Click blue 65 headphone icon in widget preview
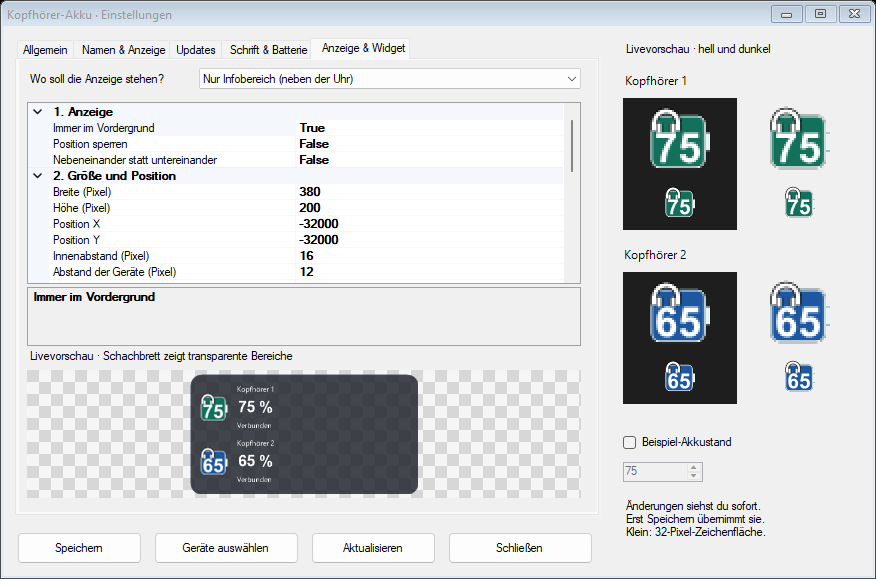 pyautogui.click(x=213, y=462)
